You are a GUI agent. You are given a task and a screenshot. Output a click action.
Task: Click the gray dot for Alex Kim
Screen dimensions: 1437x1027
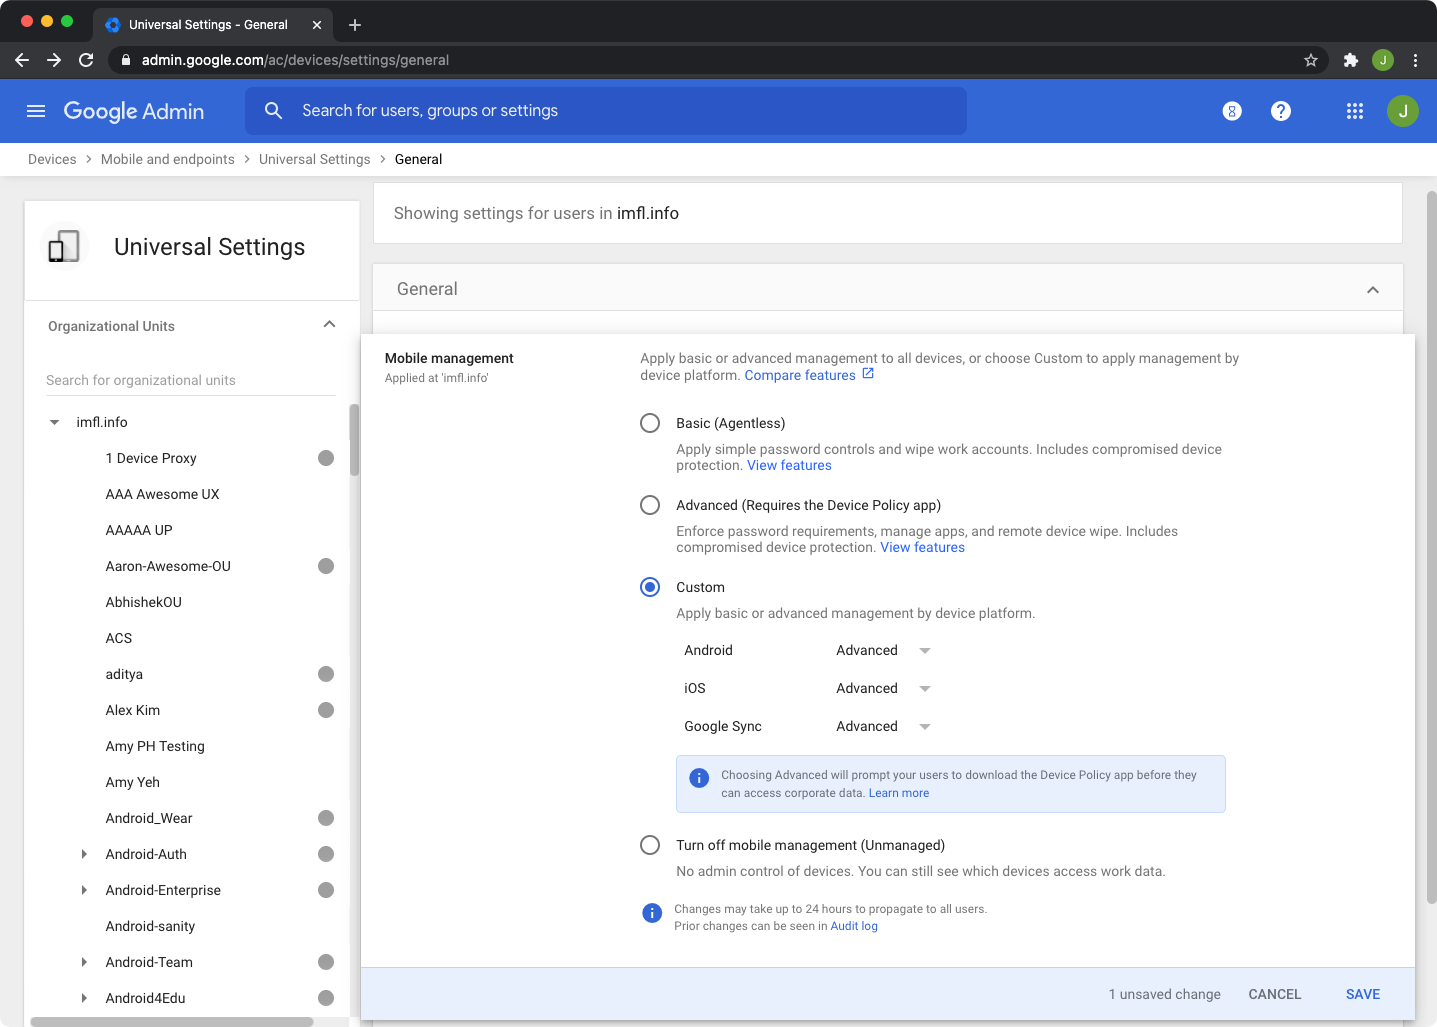click(x=326, y=710)
